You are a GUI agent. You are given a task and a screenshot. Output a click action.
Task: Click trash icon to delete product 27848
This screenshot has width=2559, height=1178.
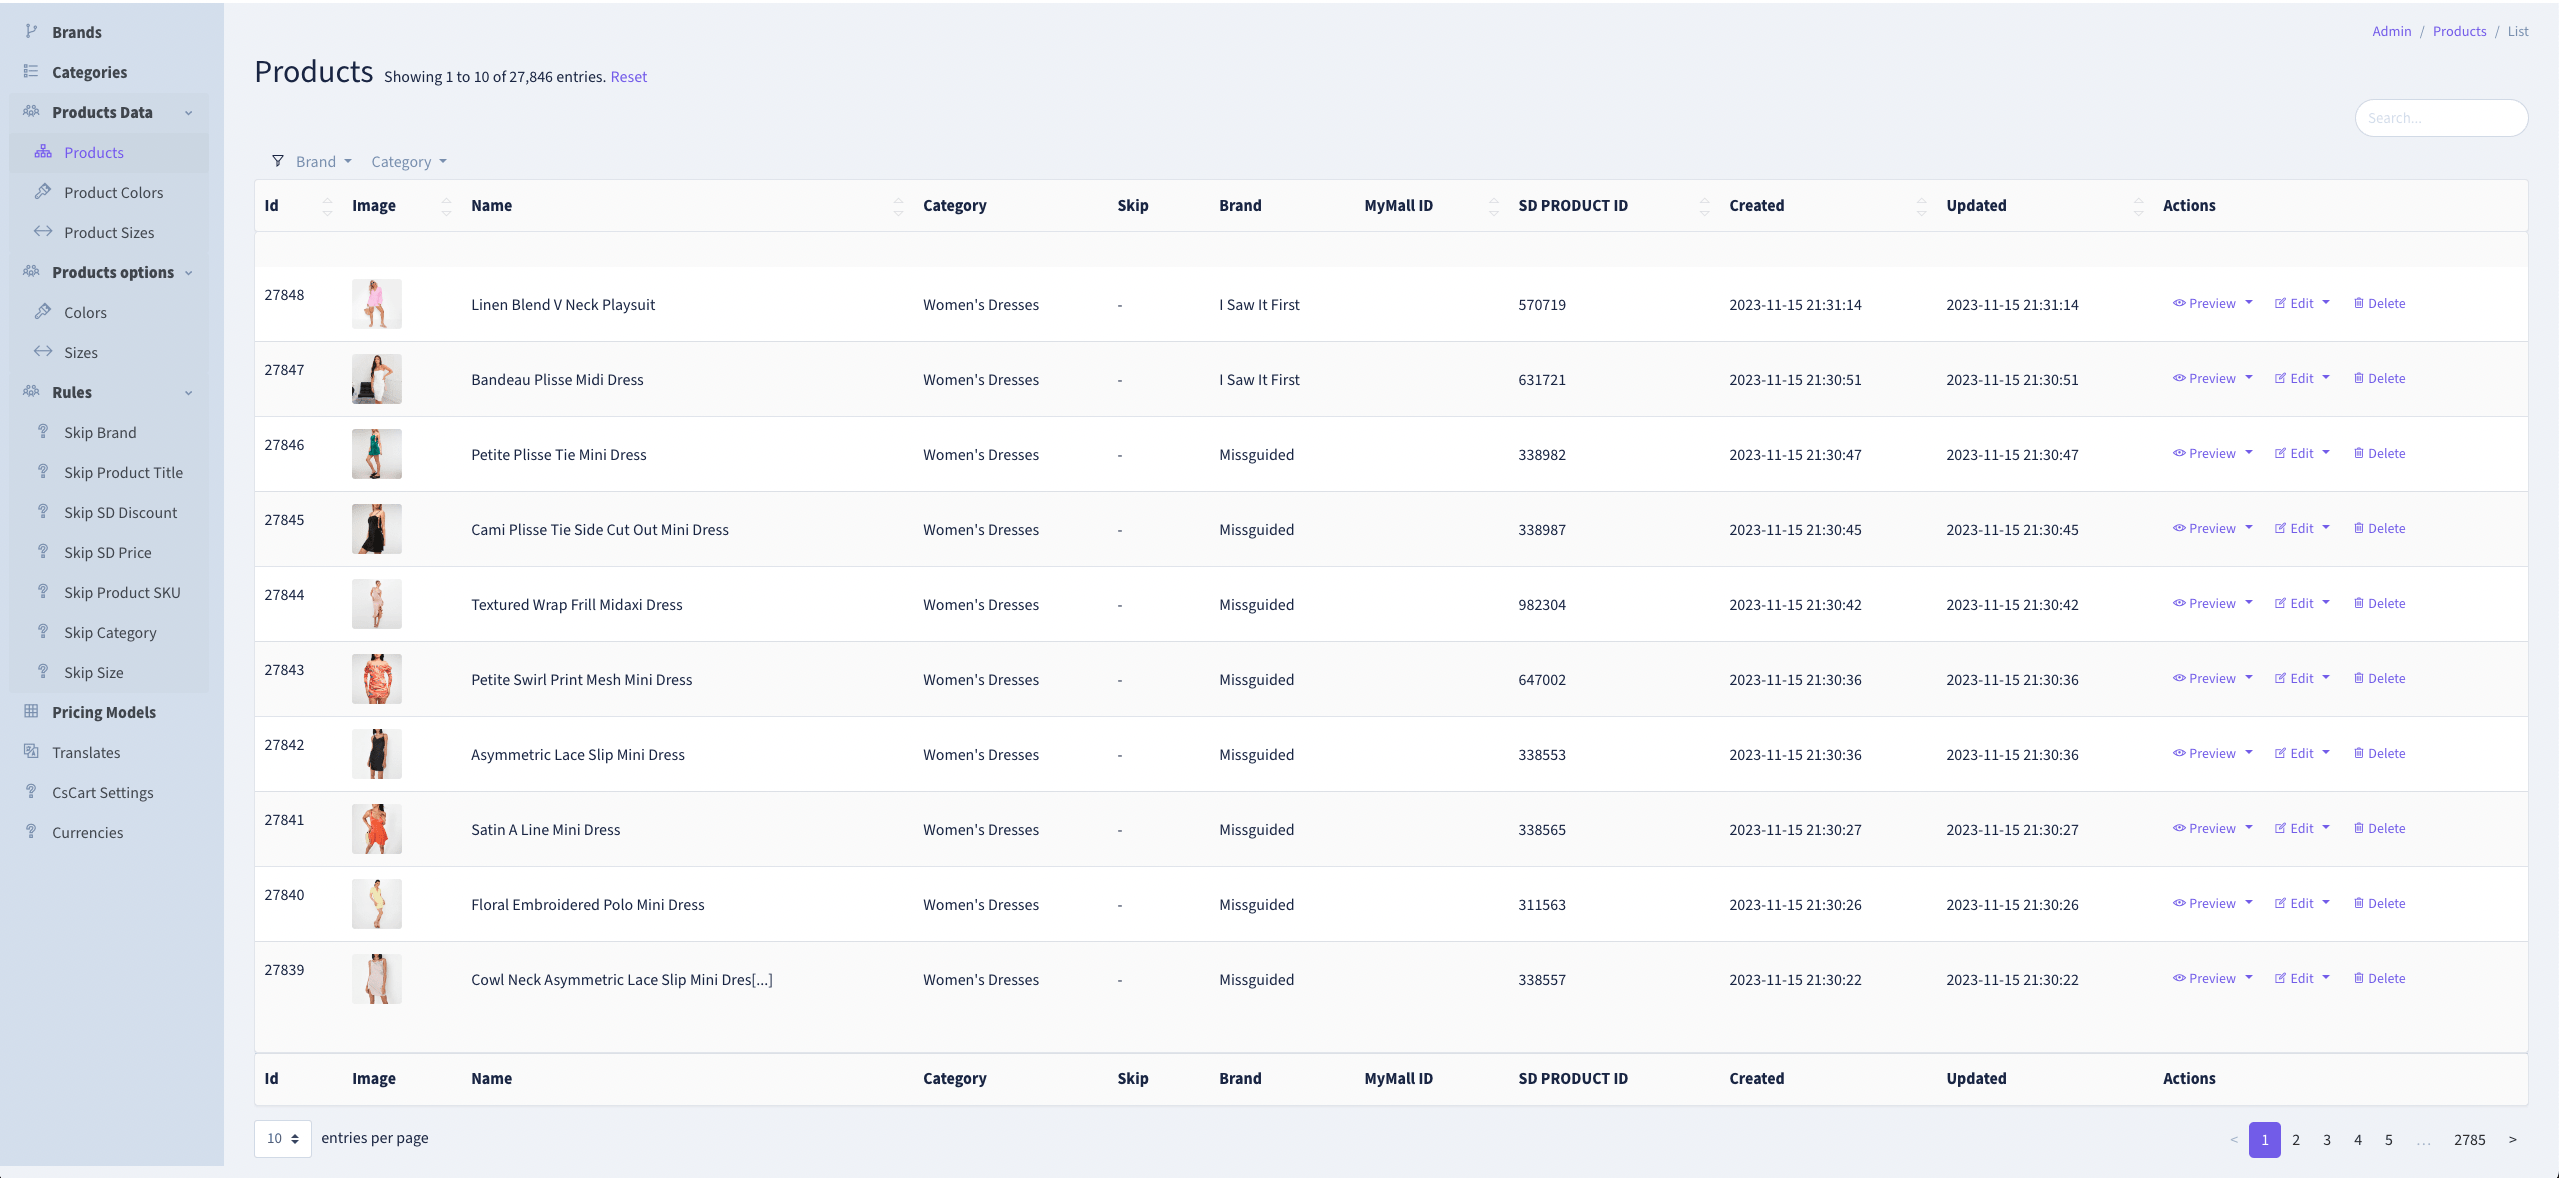point(2359,303)
